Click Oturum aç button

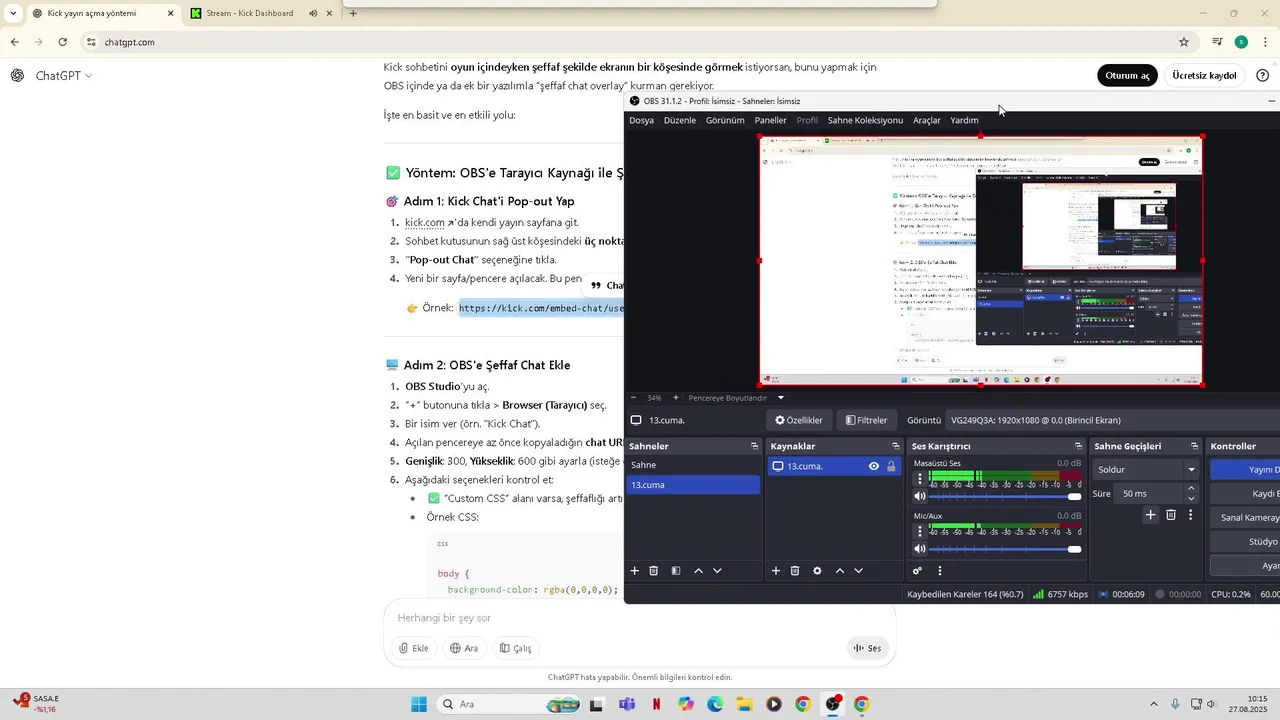(1128, 75)
